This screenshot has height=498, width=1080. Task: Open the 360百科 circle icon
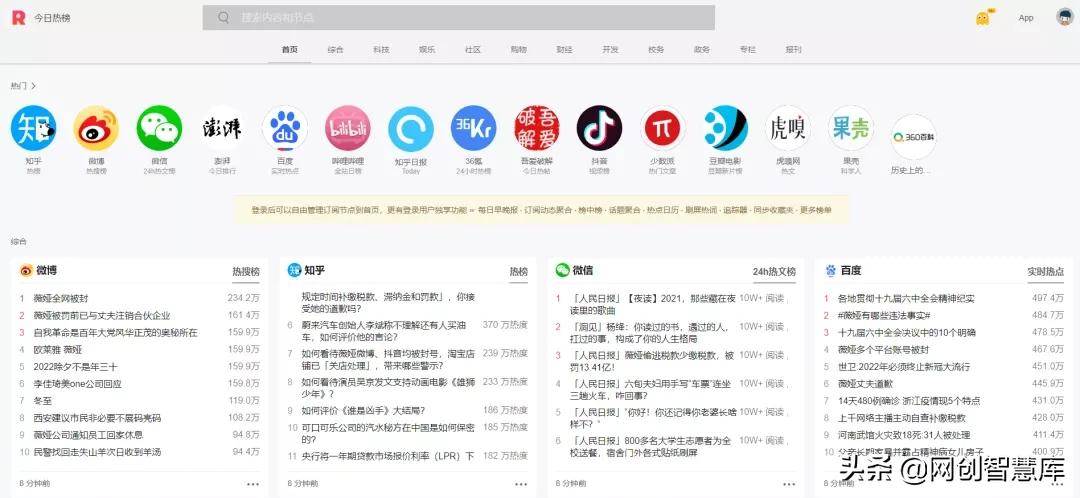pyautogui.click(x=914, y=137)
